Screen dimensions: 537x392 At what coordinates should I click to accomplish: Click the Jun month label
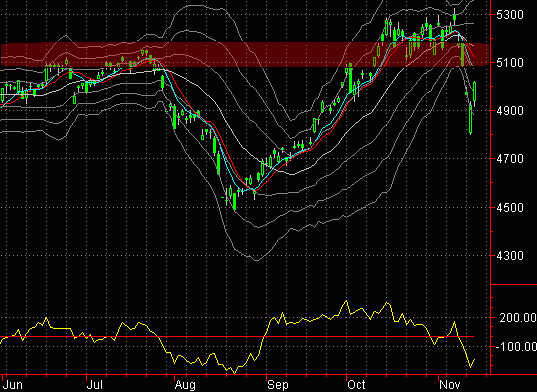pyautogui.click(x=13, y=384)
